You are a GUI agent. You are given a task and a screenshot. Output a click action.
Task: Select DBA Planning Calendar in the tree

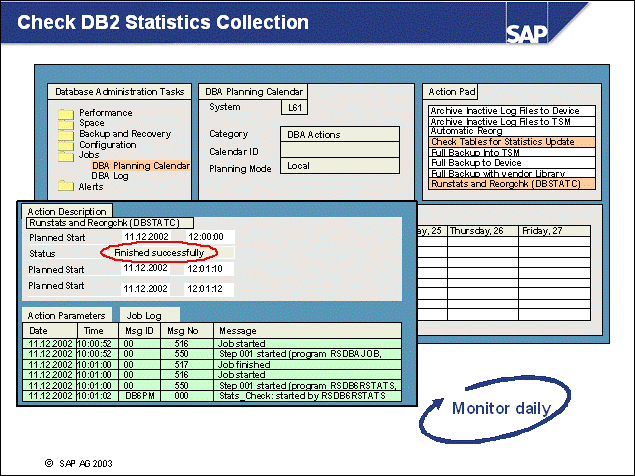[x=140, y=166]
